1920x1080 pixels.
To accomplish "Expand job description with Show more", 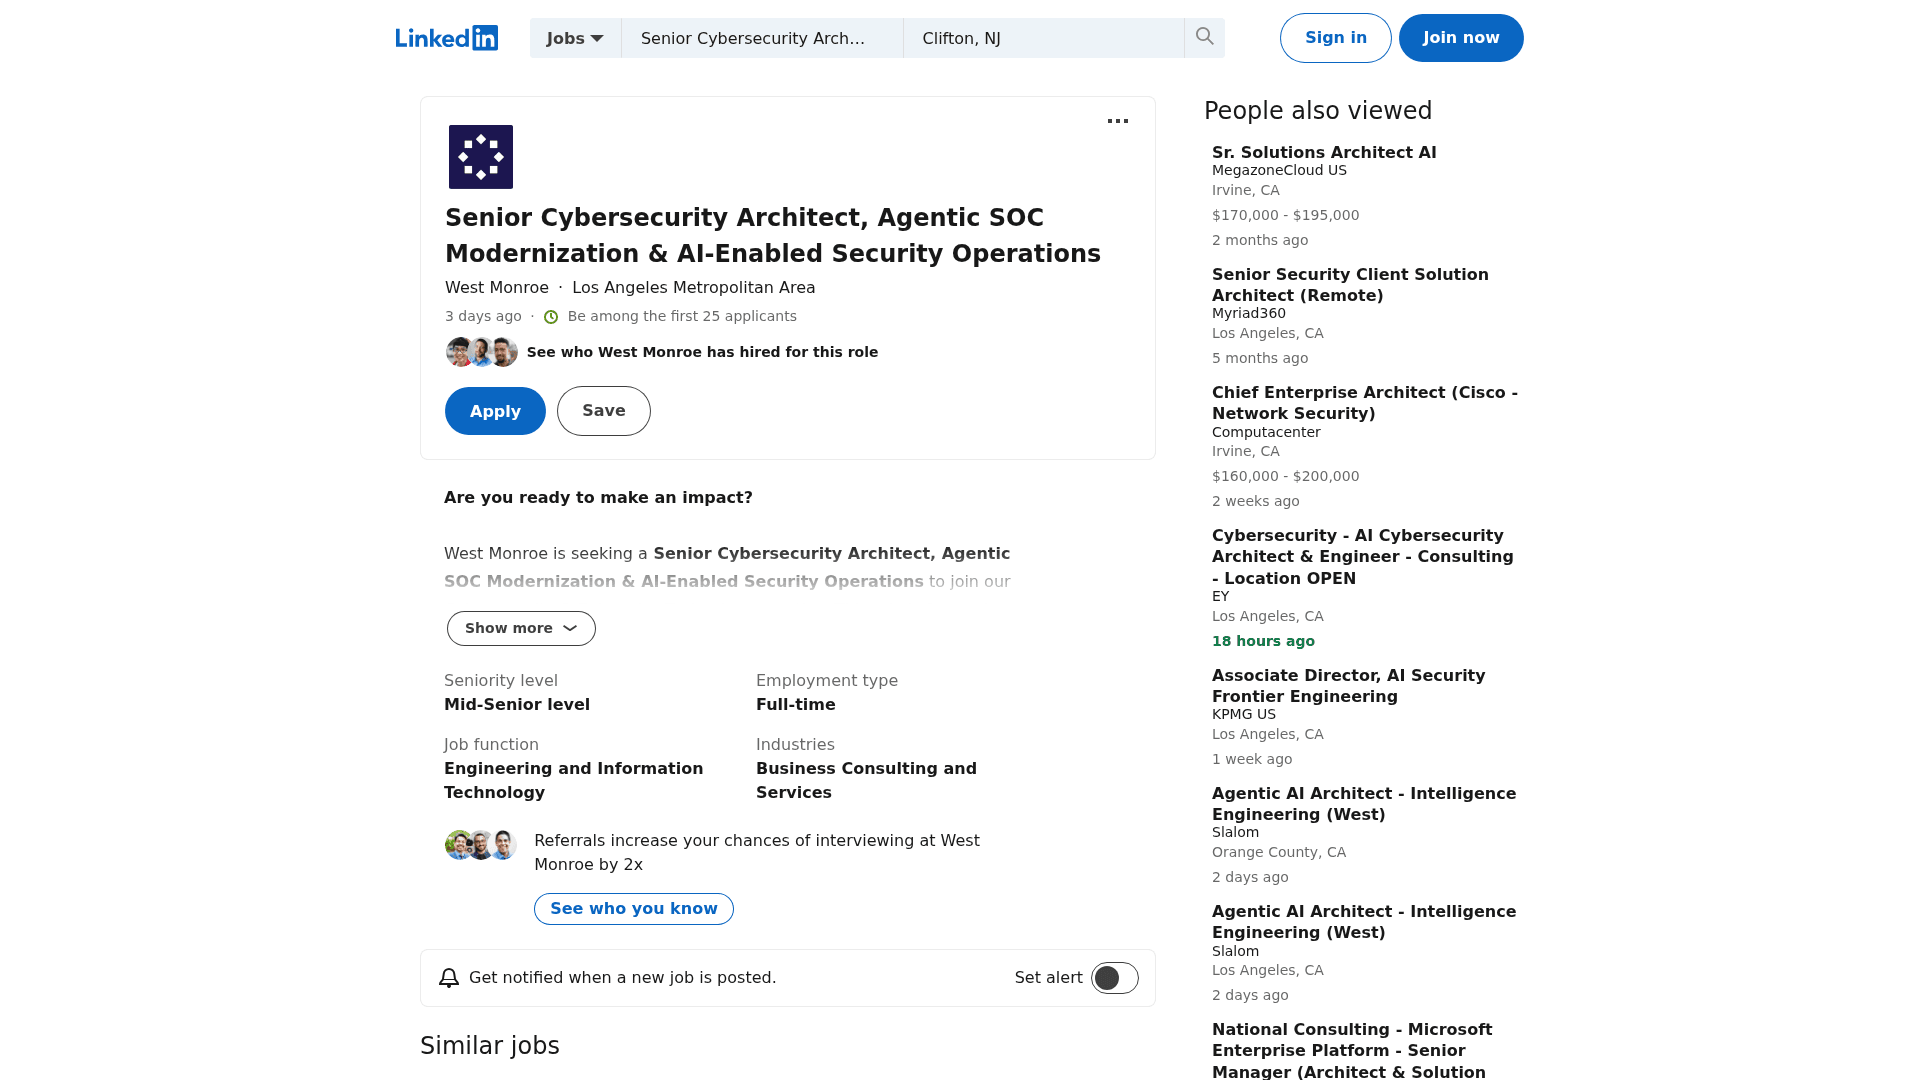I will pos(521,628).
